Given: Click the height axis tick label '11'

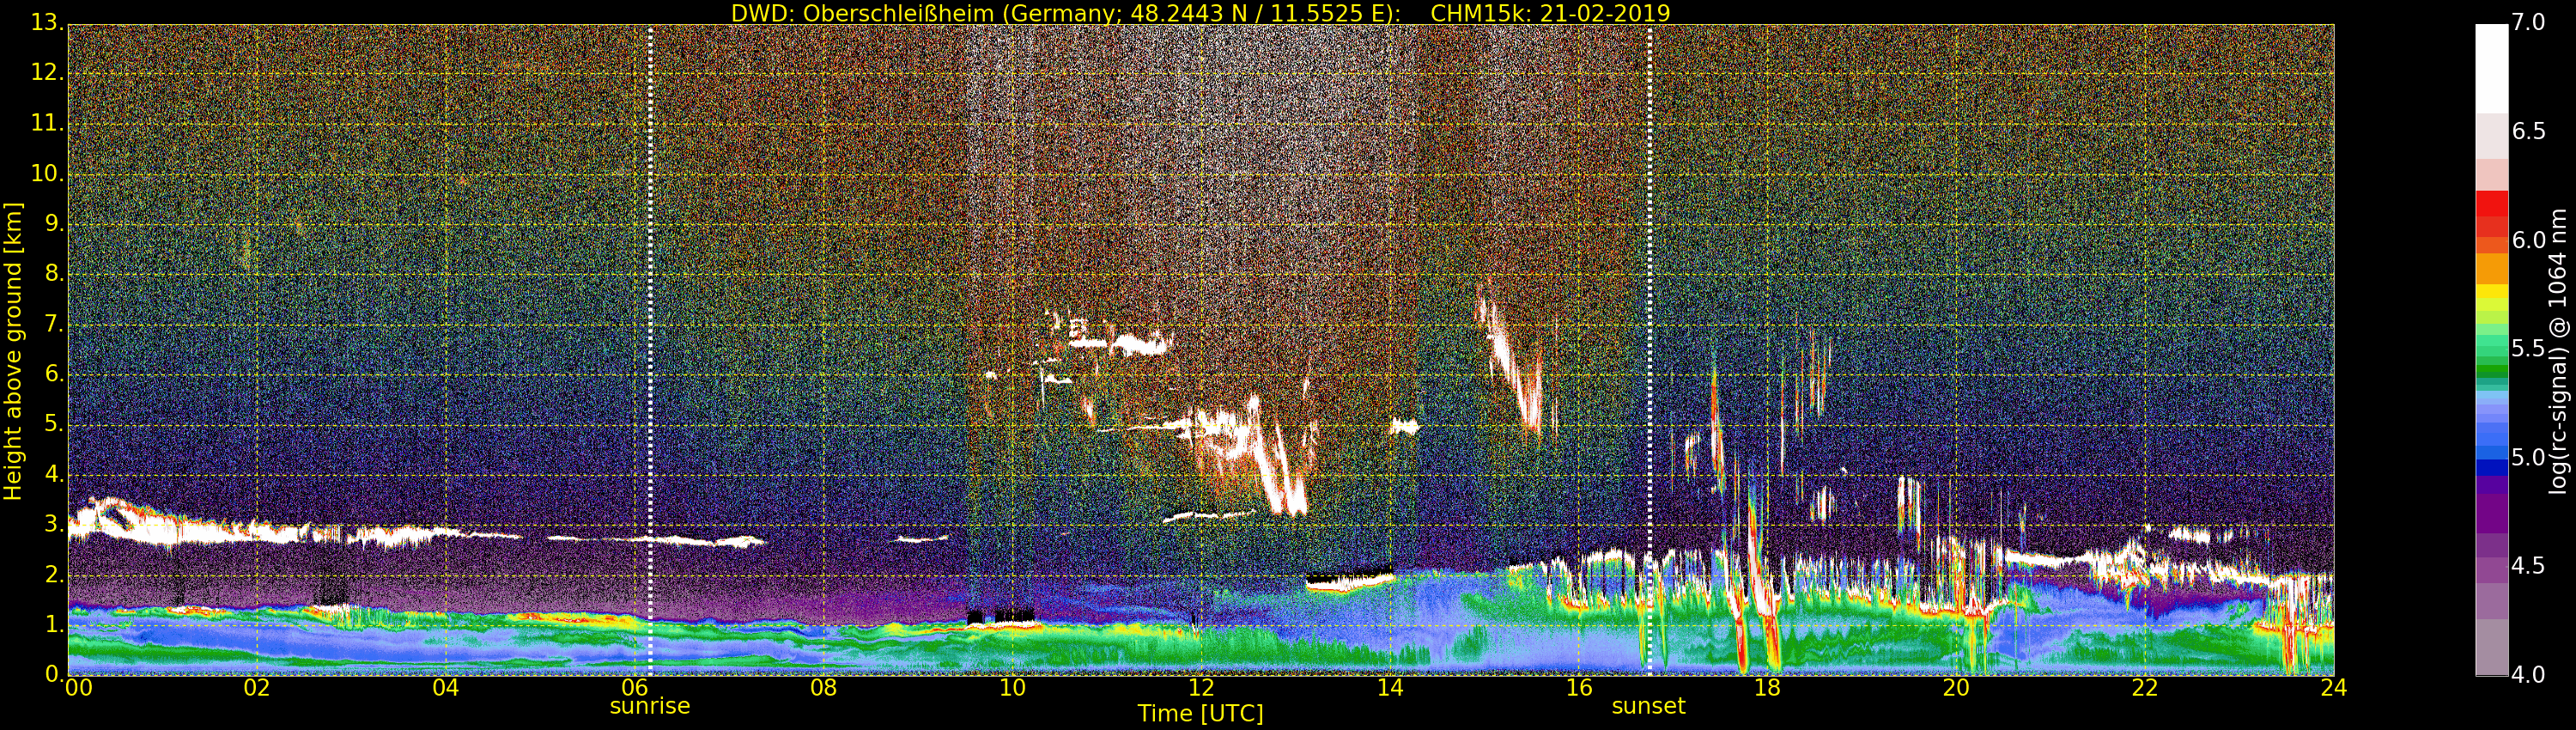Looking at the screenshot, I should coord(46,123).
